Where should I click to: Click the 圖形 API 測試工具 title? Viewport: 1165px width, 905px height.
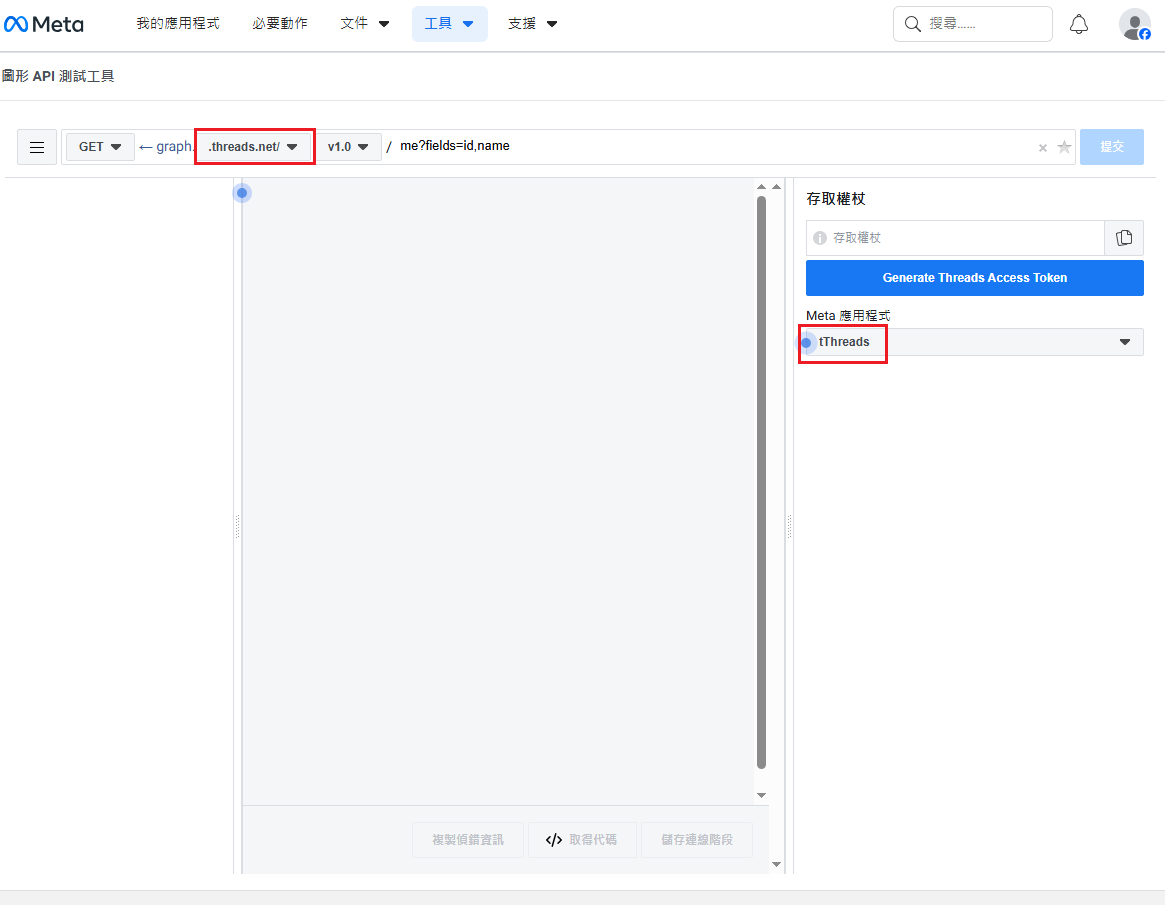58,76
